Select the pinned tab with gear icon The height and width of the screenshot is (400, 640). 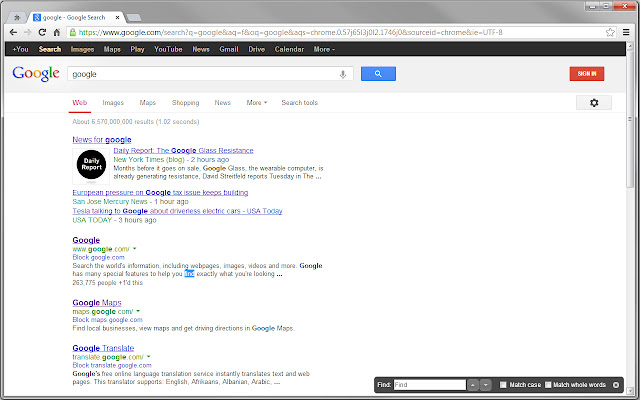pyautogui.click(x=17, y=18)
